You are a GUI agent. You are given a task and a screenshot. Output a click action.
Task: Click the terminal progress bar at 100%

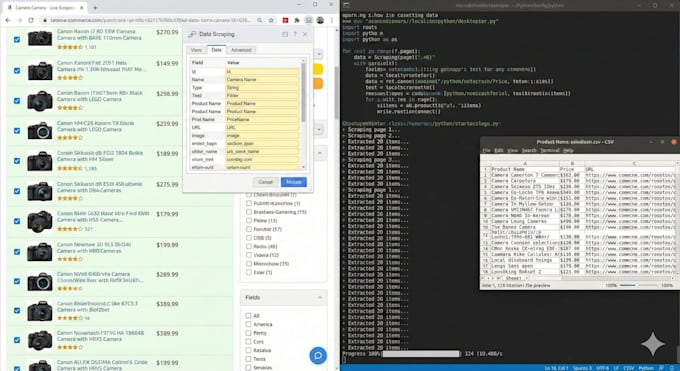tap(421, 354)
